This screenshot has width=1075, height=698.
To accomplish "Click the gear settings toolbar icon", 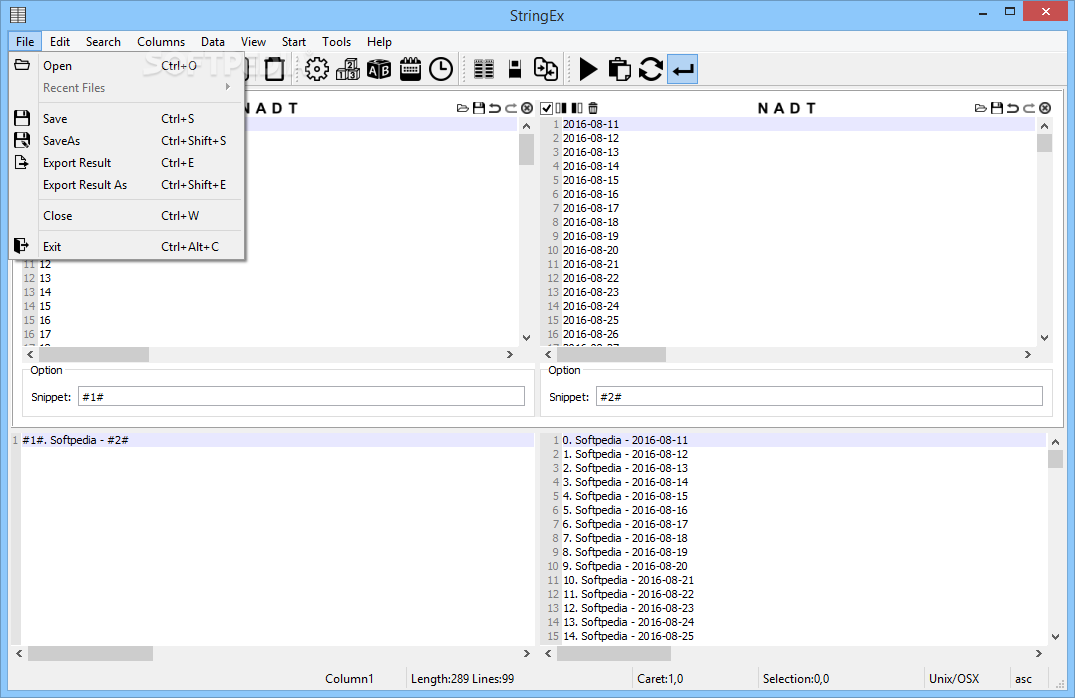I will pos(317,69).
